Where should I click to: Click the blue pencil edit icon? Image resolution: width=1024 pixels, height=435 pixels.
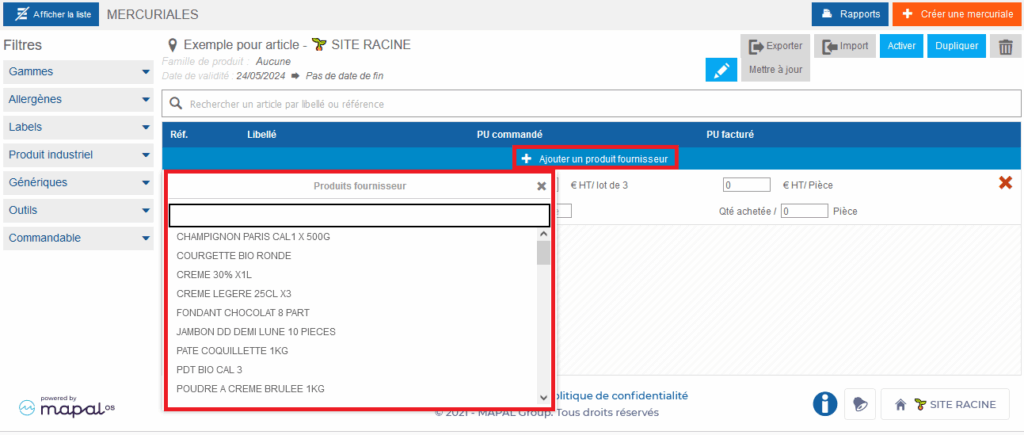[x=720, y=69]
